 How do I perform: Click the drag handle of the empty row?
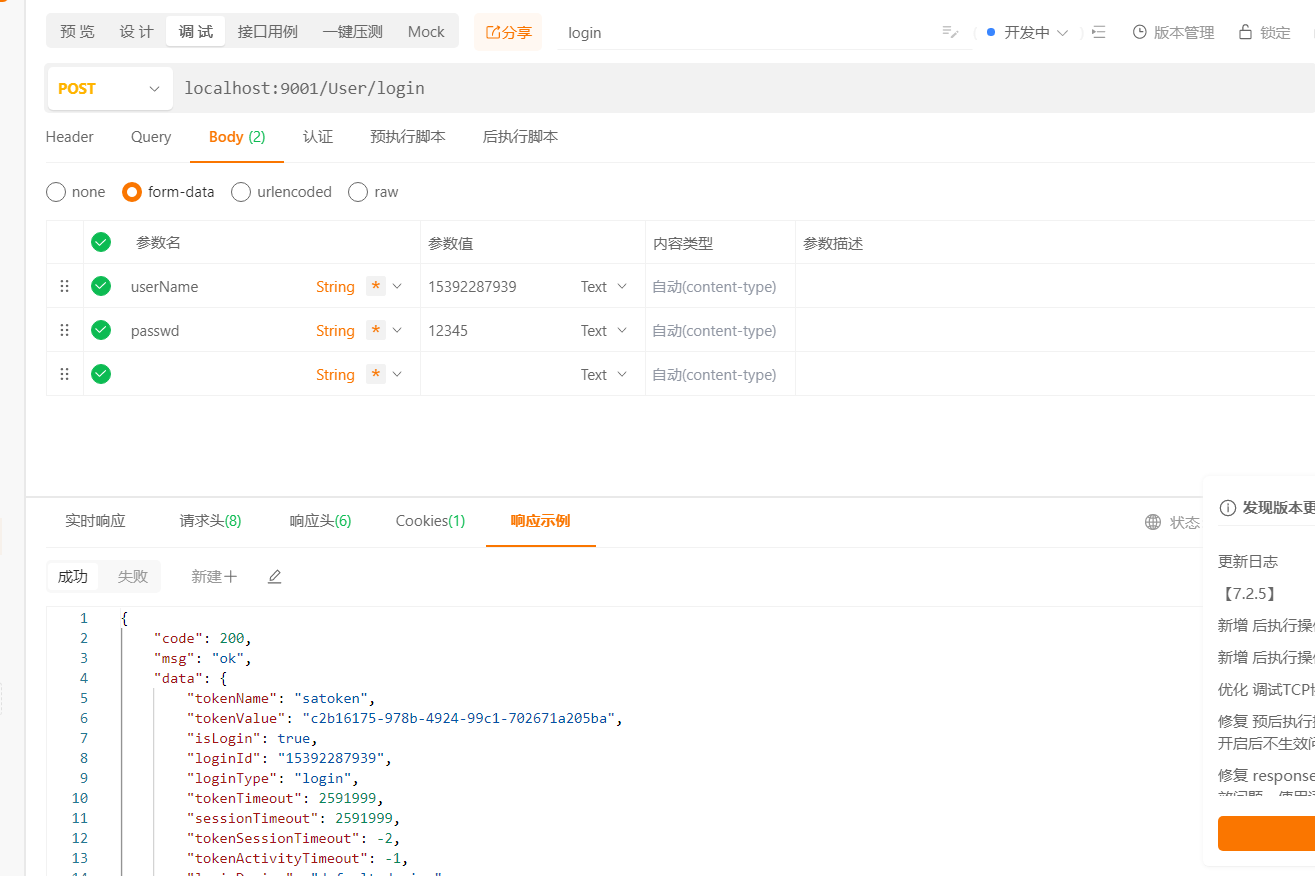tap(65, 374)
